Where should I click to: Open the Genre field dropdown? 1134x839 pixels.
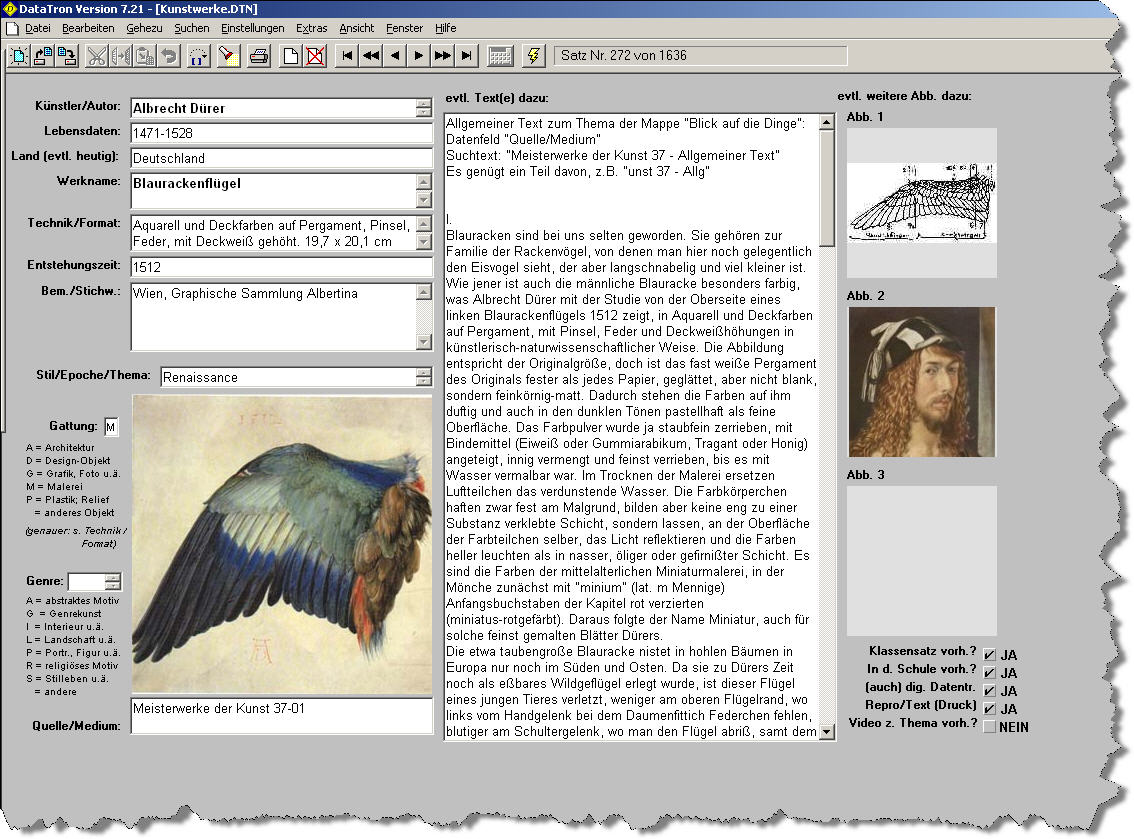pos(113,582)
